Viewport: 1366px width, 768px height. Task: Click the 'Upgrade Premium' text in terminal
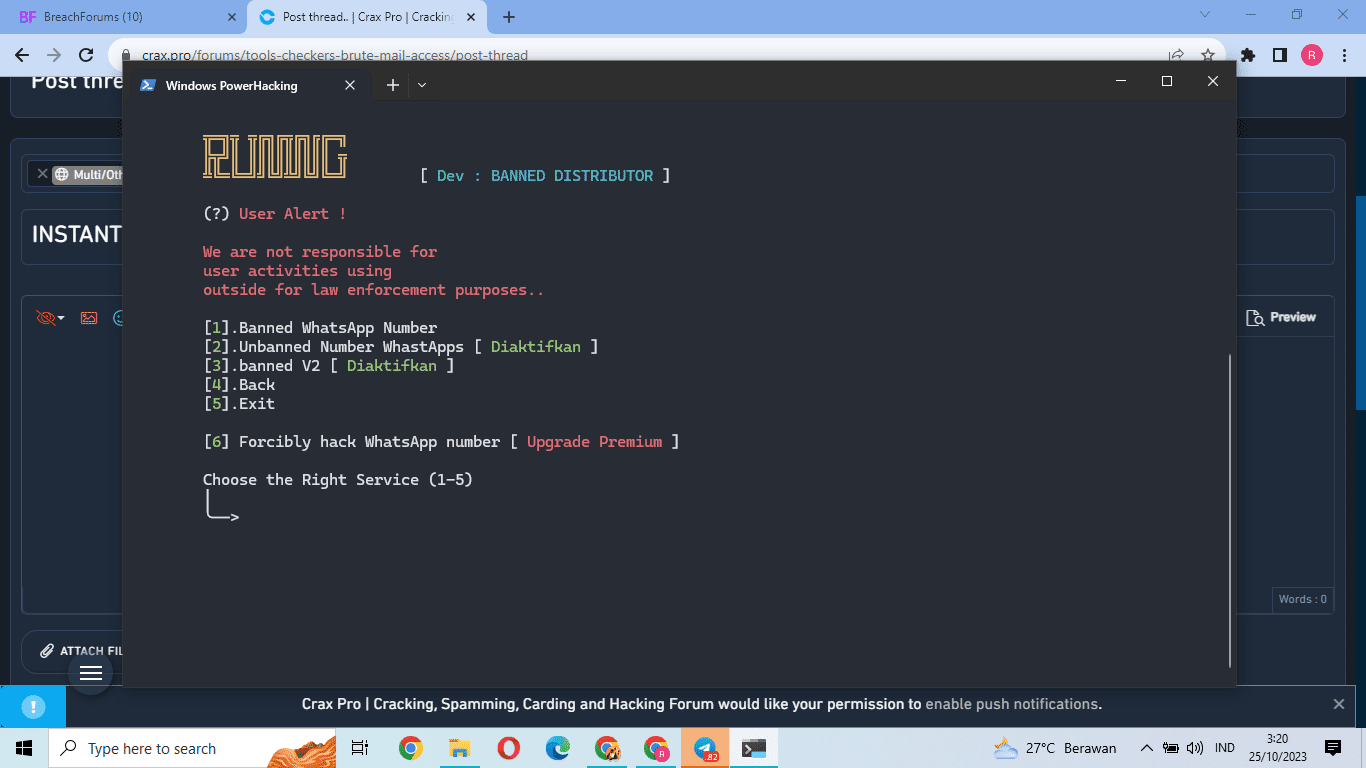click(594, 442)
